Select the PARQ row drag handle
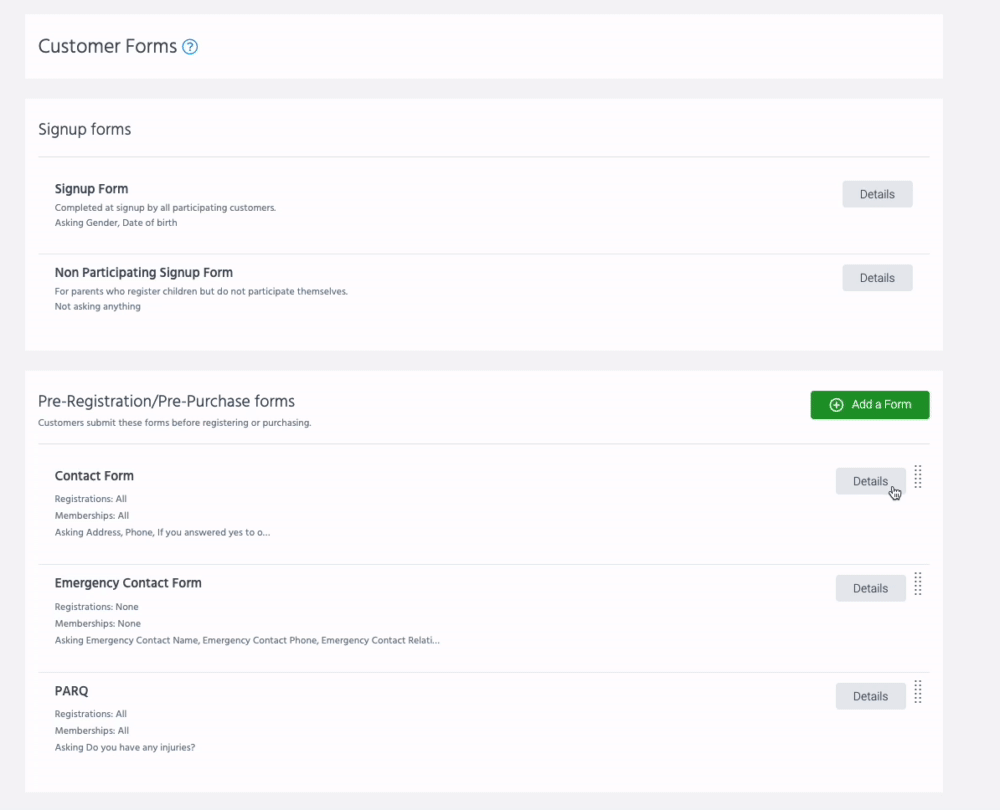Image resolution: width=1000 pixels, height=810 pixels. [x=918, y=692]
